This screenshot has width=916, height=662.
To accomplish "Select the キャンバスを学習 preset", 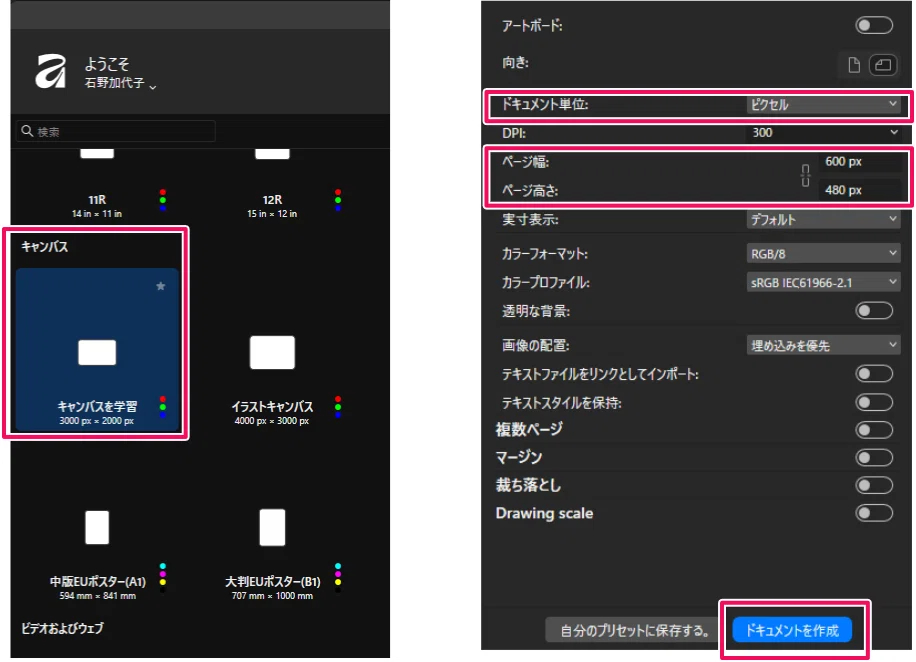I will click(97, 350).
